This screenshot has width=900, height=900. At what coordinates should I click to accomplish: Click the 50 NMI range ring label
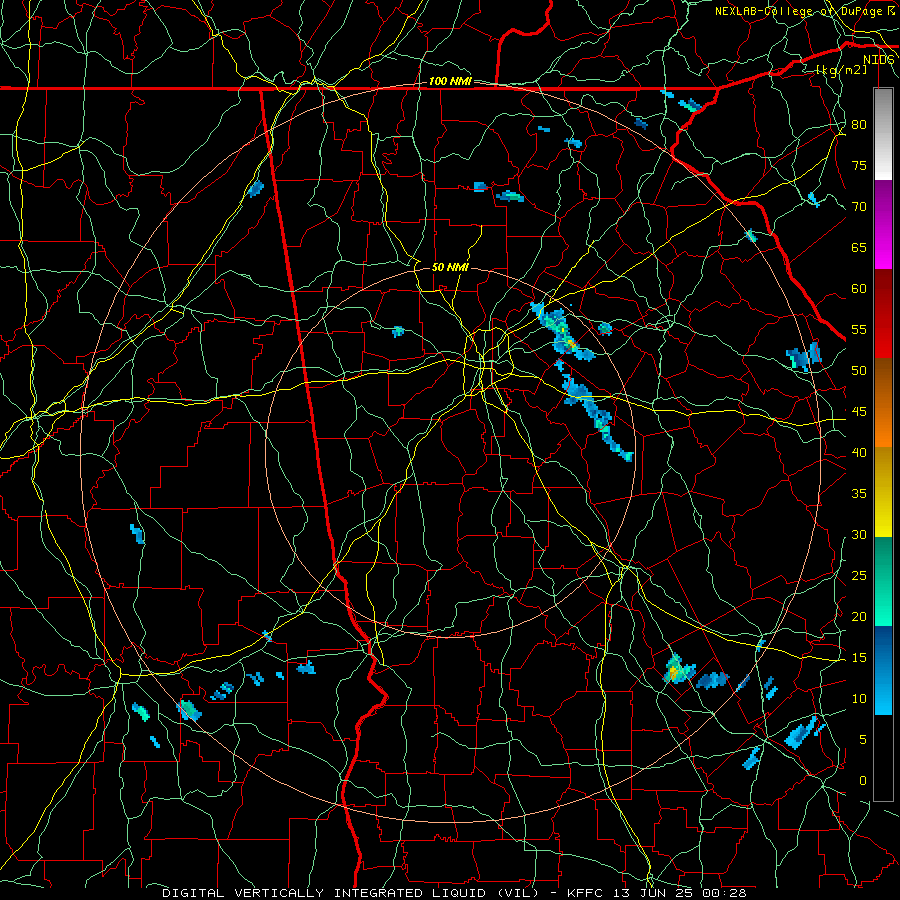(450, 267)
